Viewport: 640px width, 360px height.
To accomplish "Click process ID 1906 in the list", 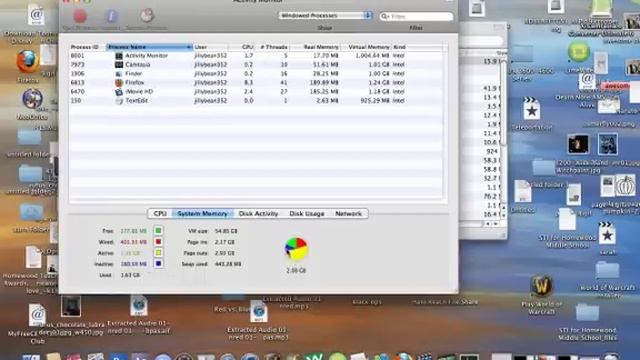I will click(x=78, y=73).
